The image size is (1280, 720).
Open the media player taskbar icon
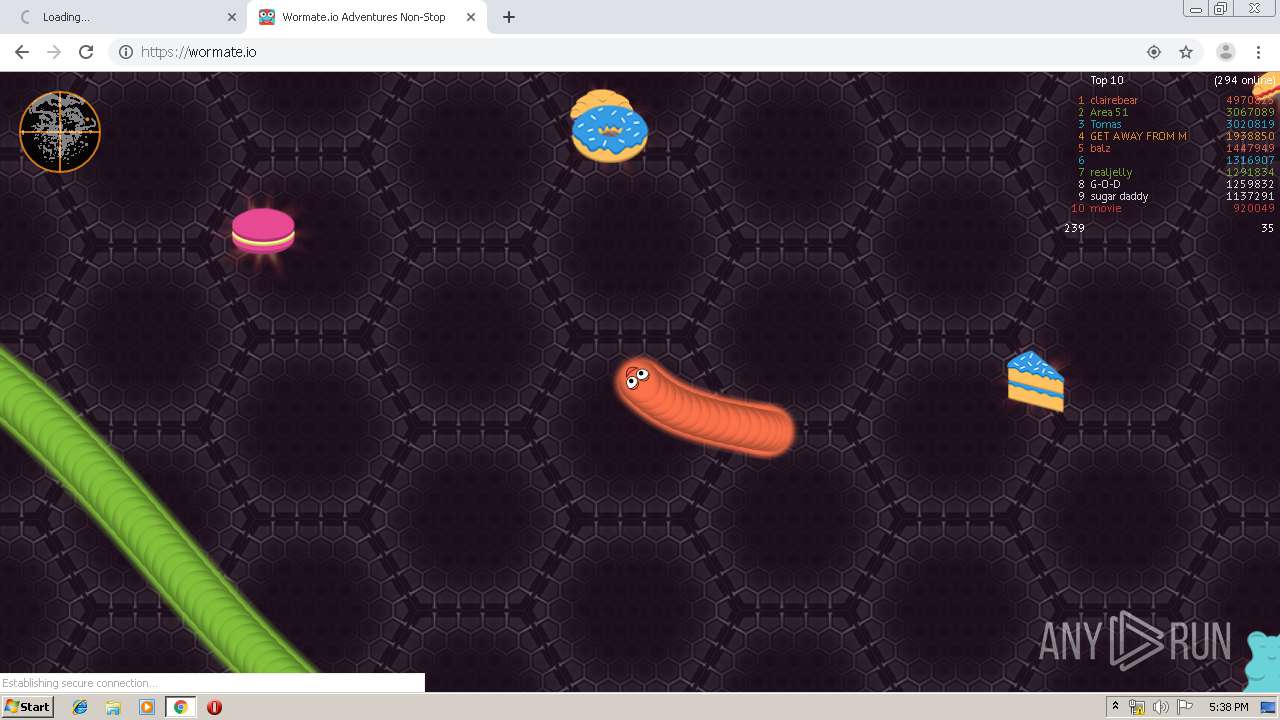click(147, 707)
